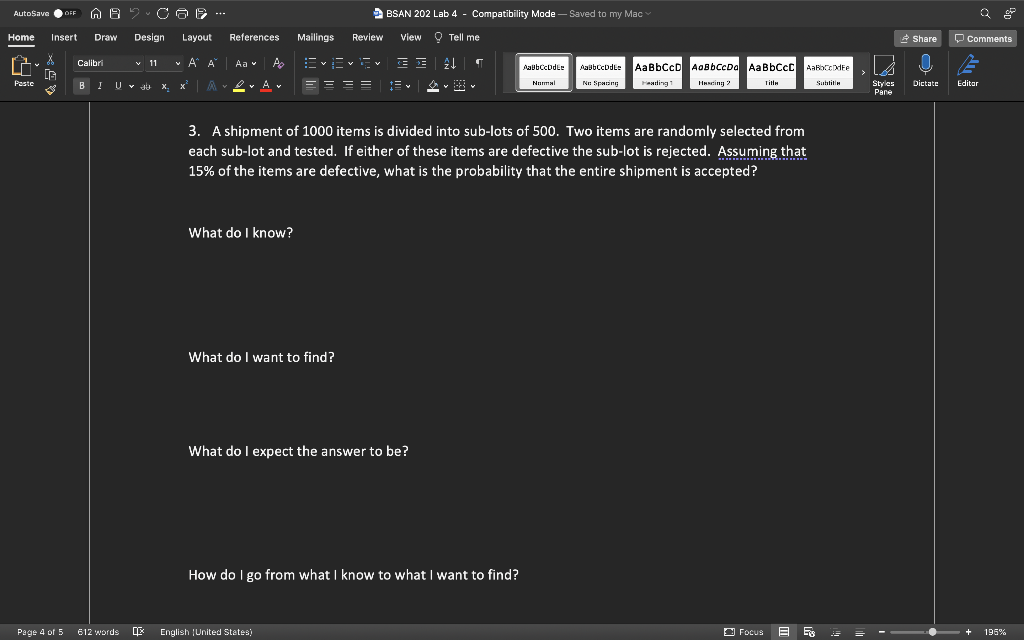Viewport: 1024px width, 640px height.
Task: Show paragraph marks with pilcrow icon
Action: [479, 63]
